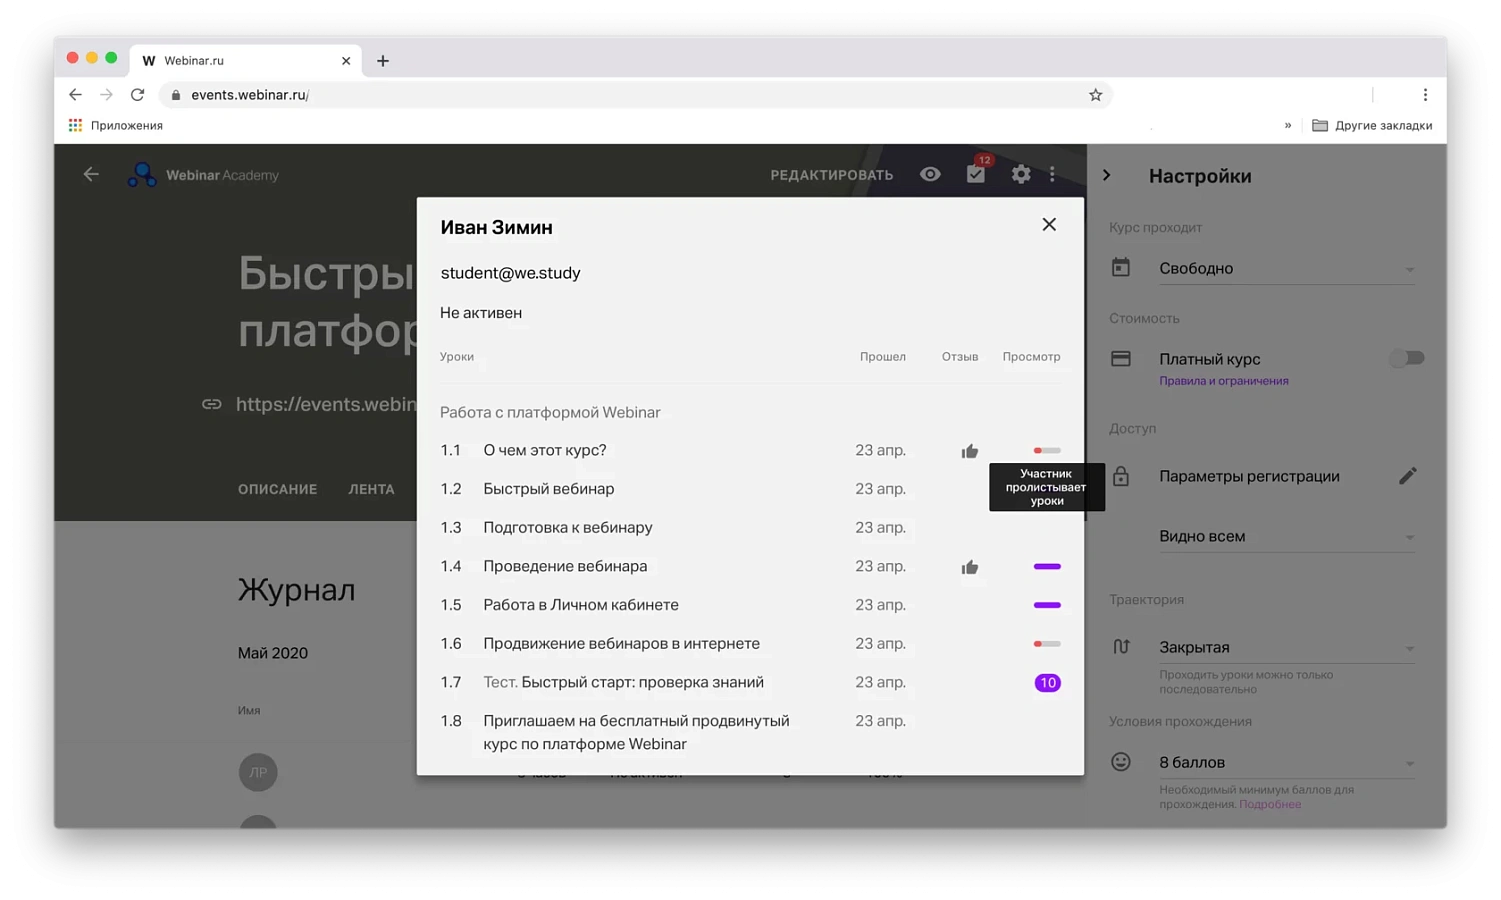
Task: Open the Свободно schedule dropdown
Action: [1286, 268]
